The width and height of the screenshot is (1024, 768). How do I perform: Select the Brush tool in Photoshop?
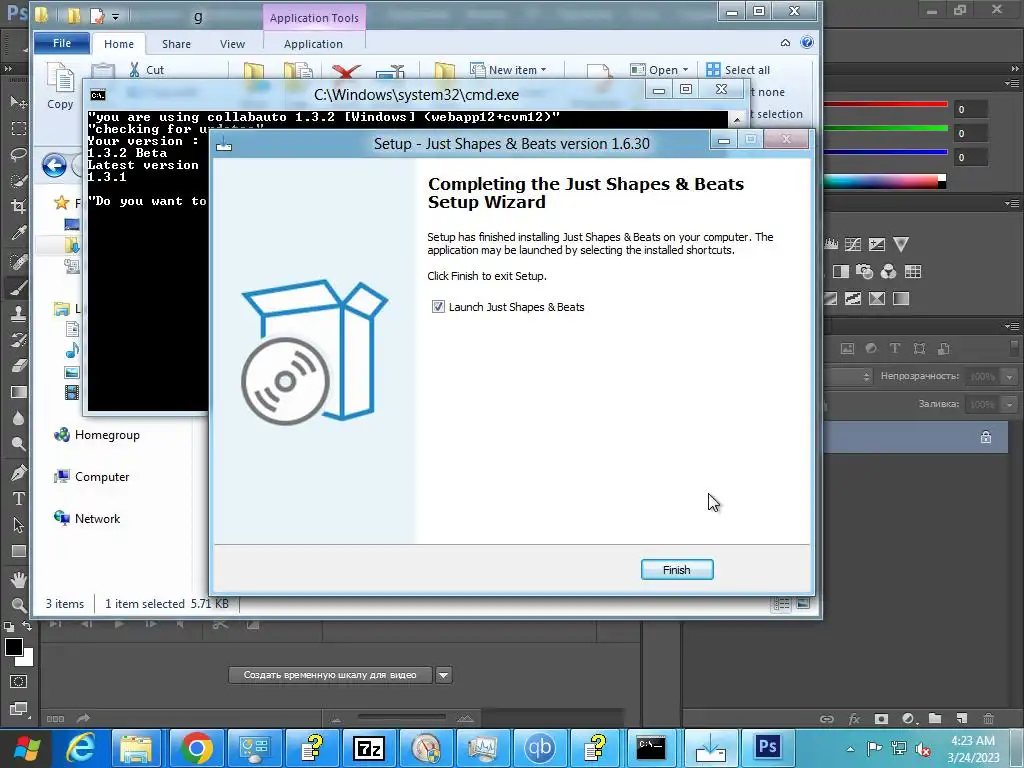pos(18,287)
